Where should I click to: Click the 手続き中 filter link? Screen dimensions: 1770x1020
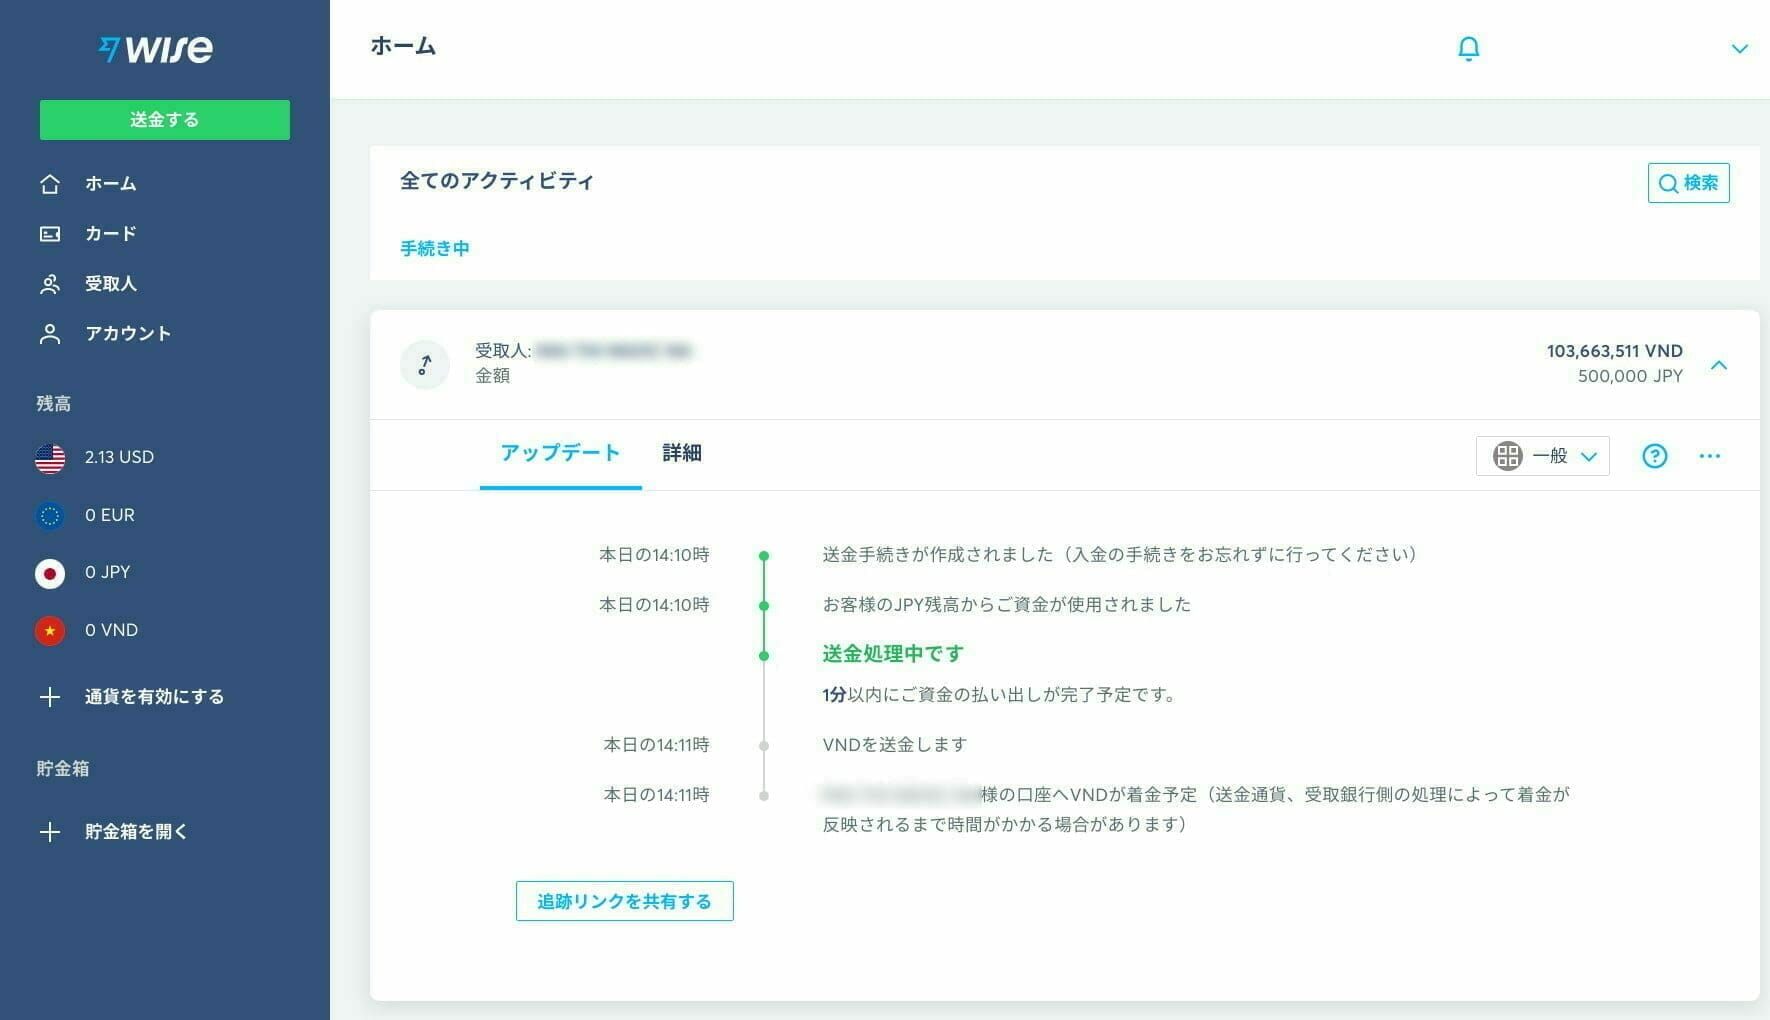click(x=435, y=248)
